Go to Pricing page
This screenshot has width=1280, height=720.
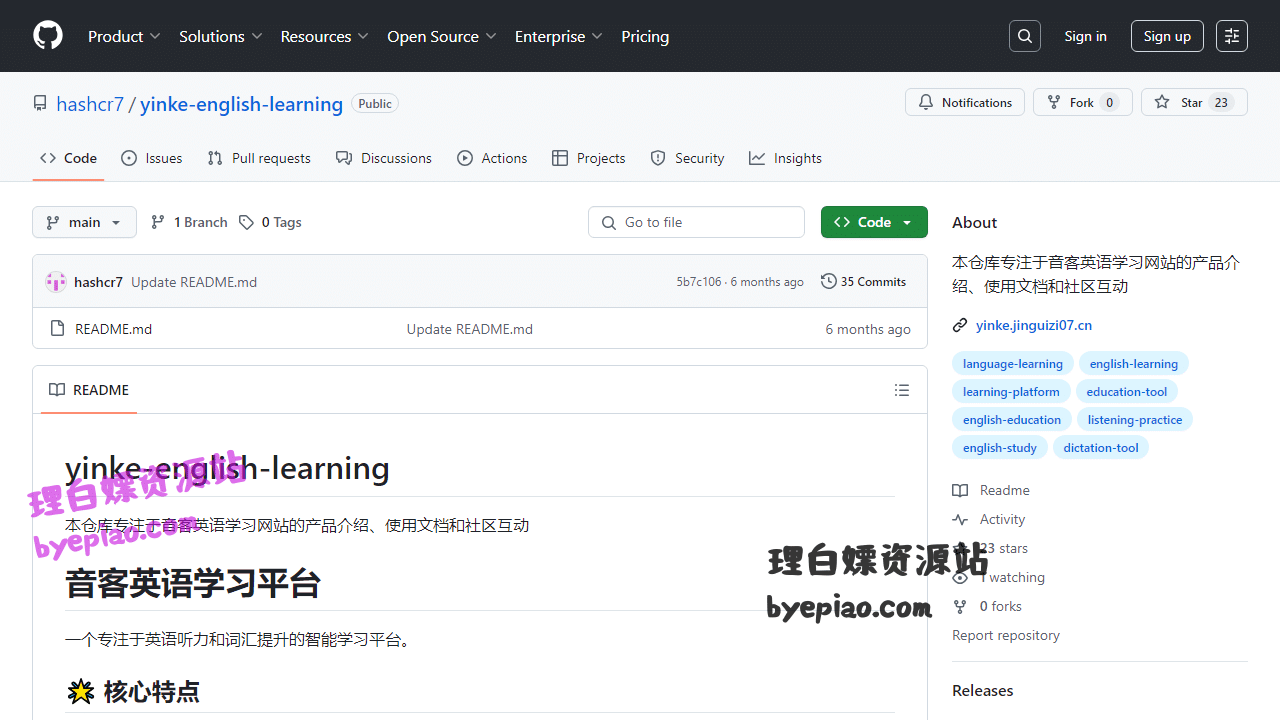point(645,36)
